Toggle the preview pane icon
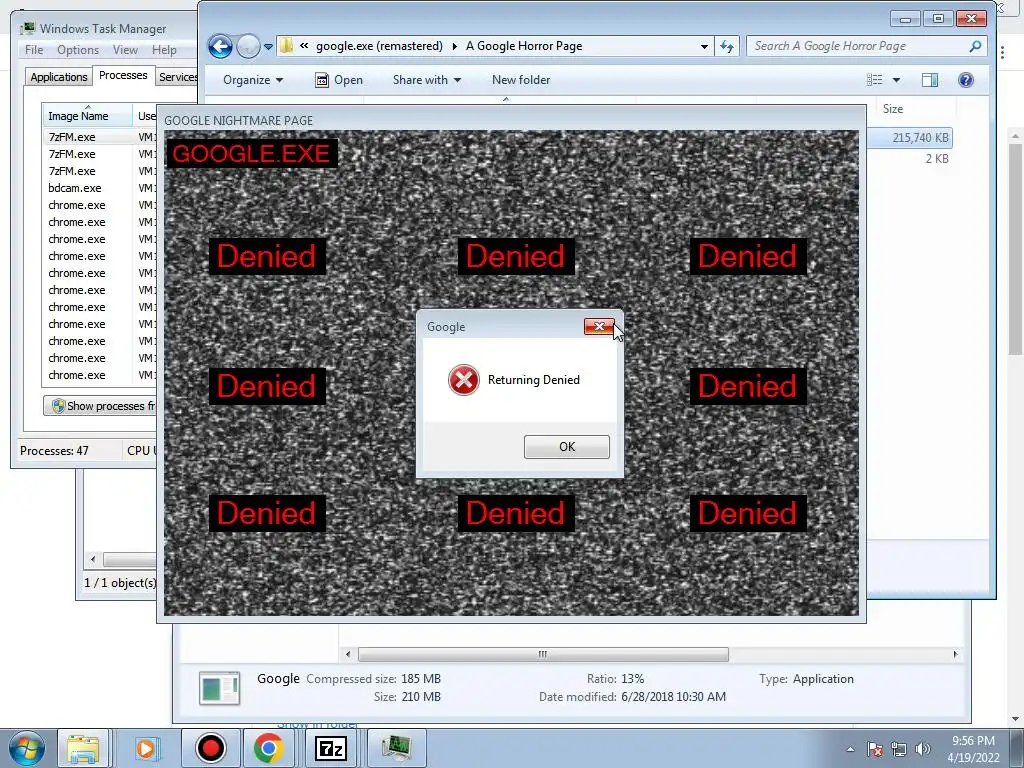The image size is (1024, 768). pyautogui.click(x=930, y=80)
